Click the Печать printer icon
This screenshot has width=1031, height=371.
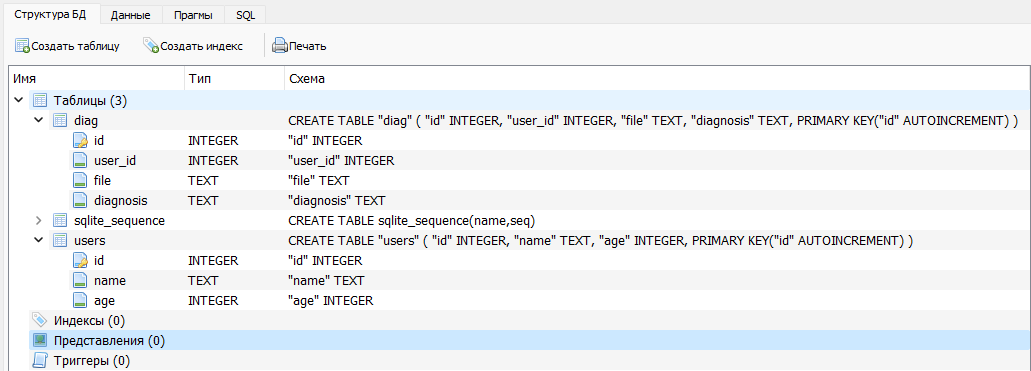pyautogui.click(x=280, y=46)
